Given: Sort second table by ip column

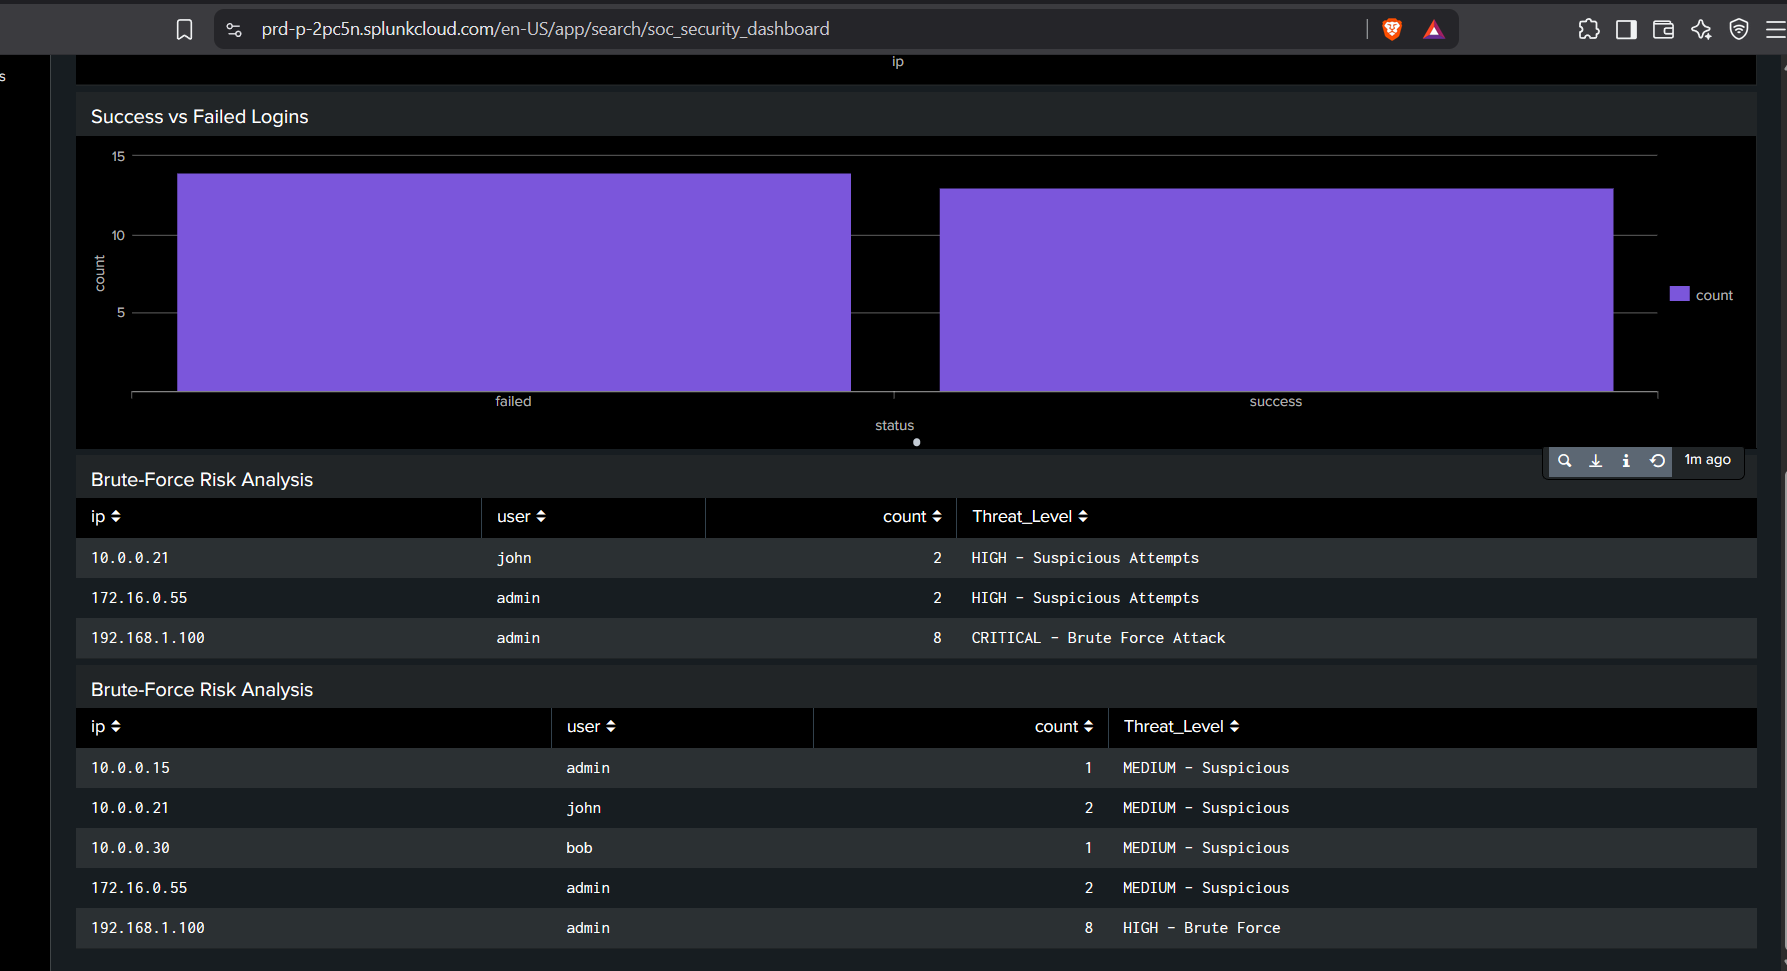Looking at the screenshot, I should click(106, 727).
